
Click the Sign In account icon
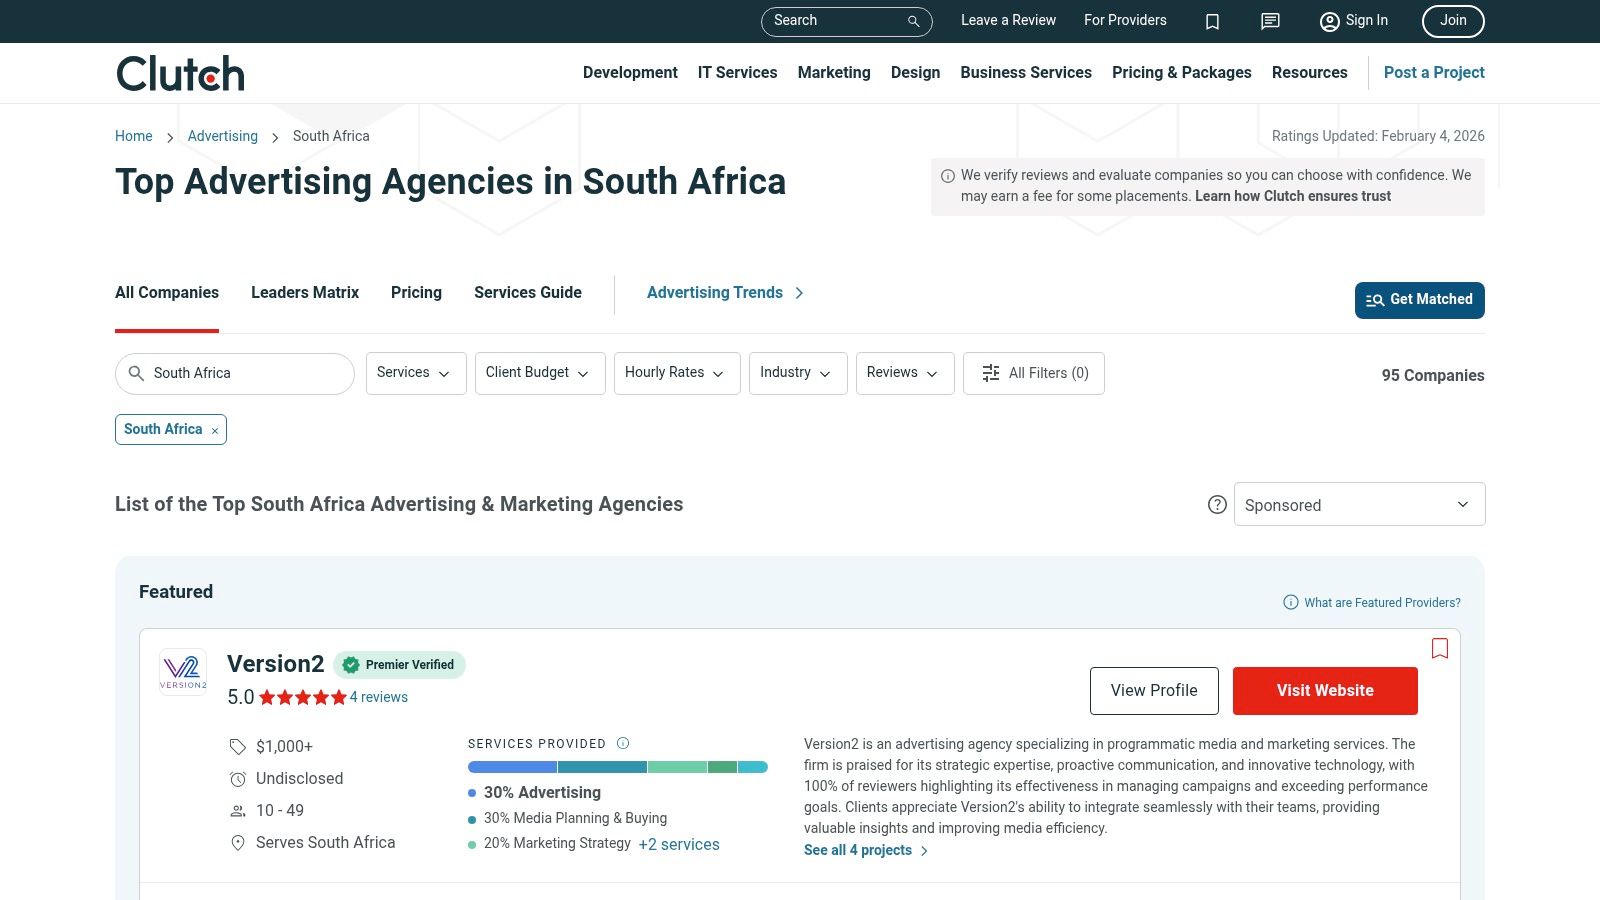(x=1329, y=21)
